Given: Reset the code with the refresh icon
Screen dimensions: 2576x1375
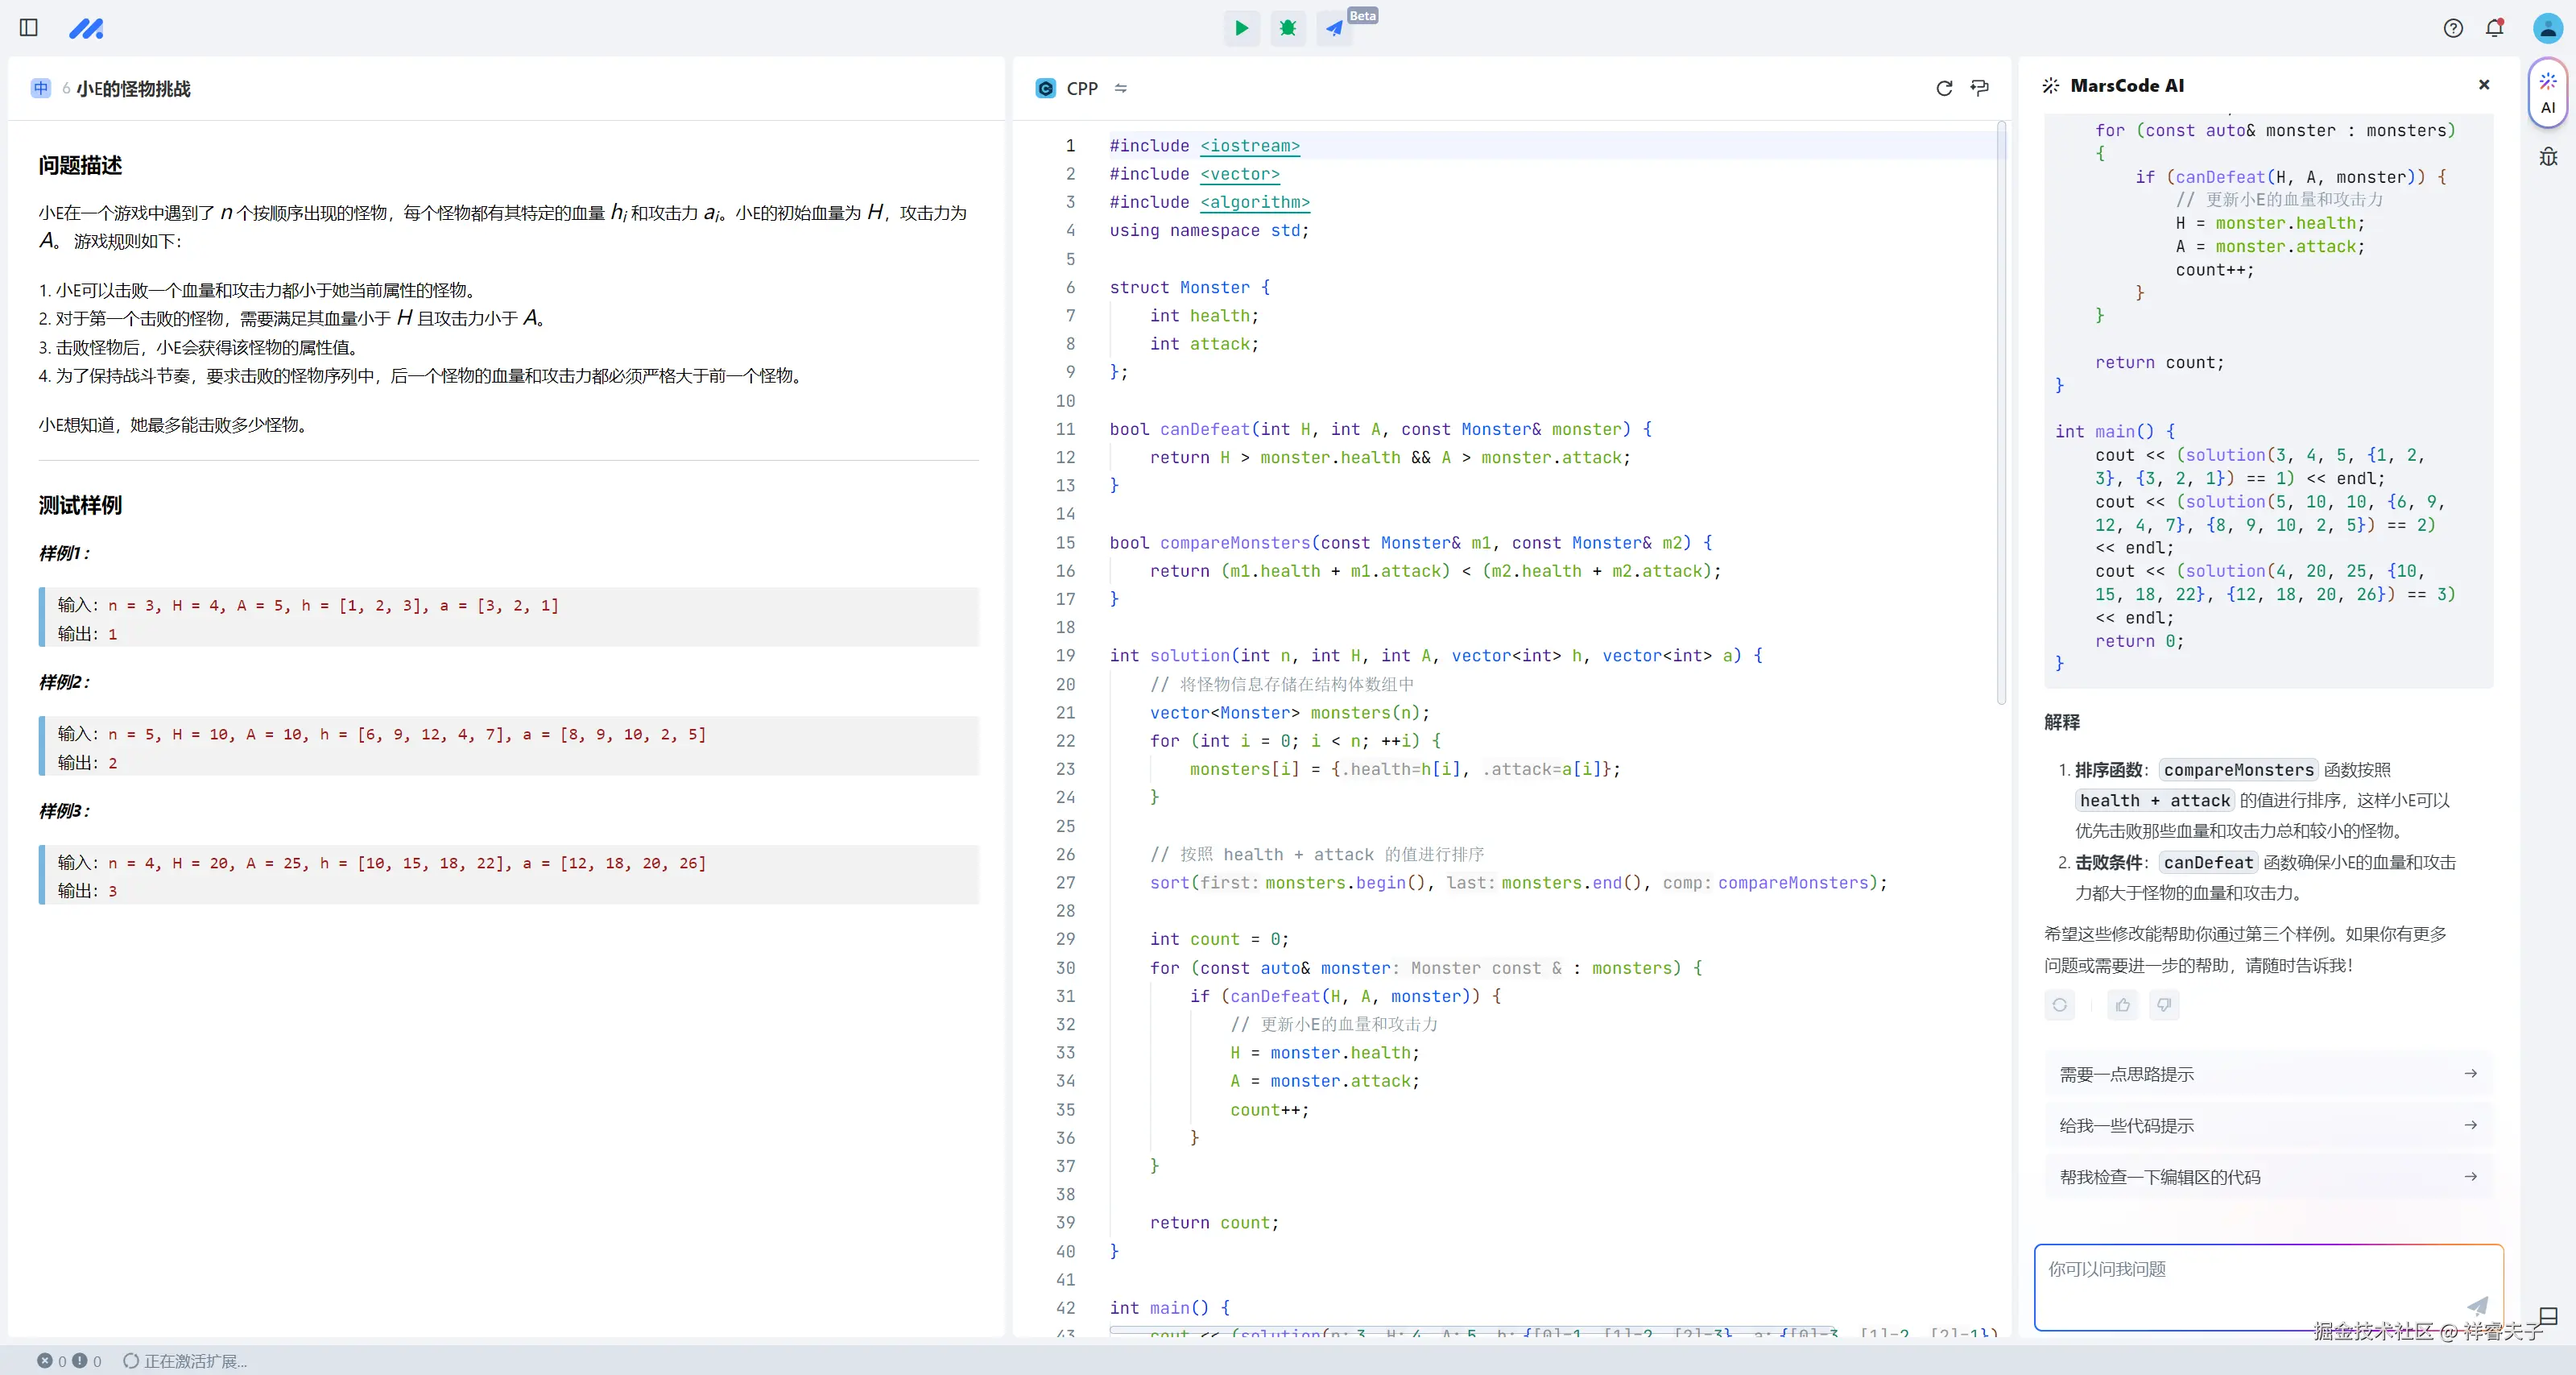Looking at the screenshot, I should (x=1944, y=88).
